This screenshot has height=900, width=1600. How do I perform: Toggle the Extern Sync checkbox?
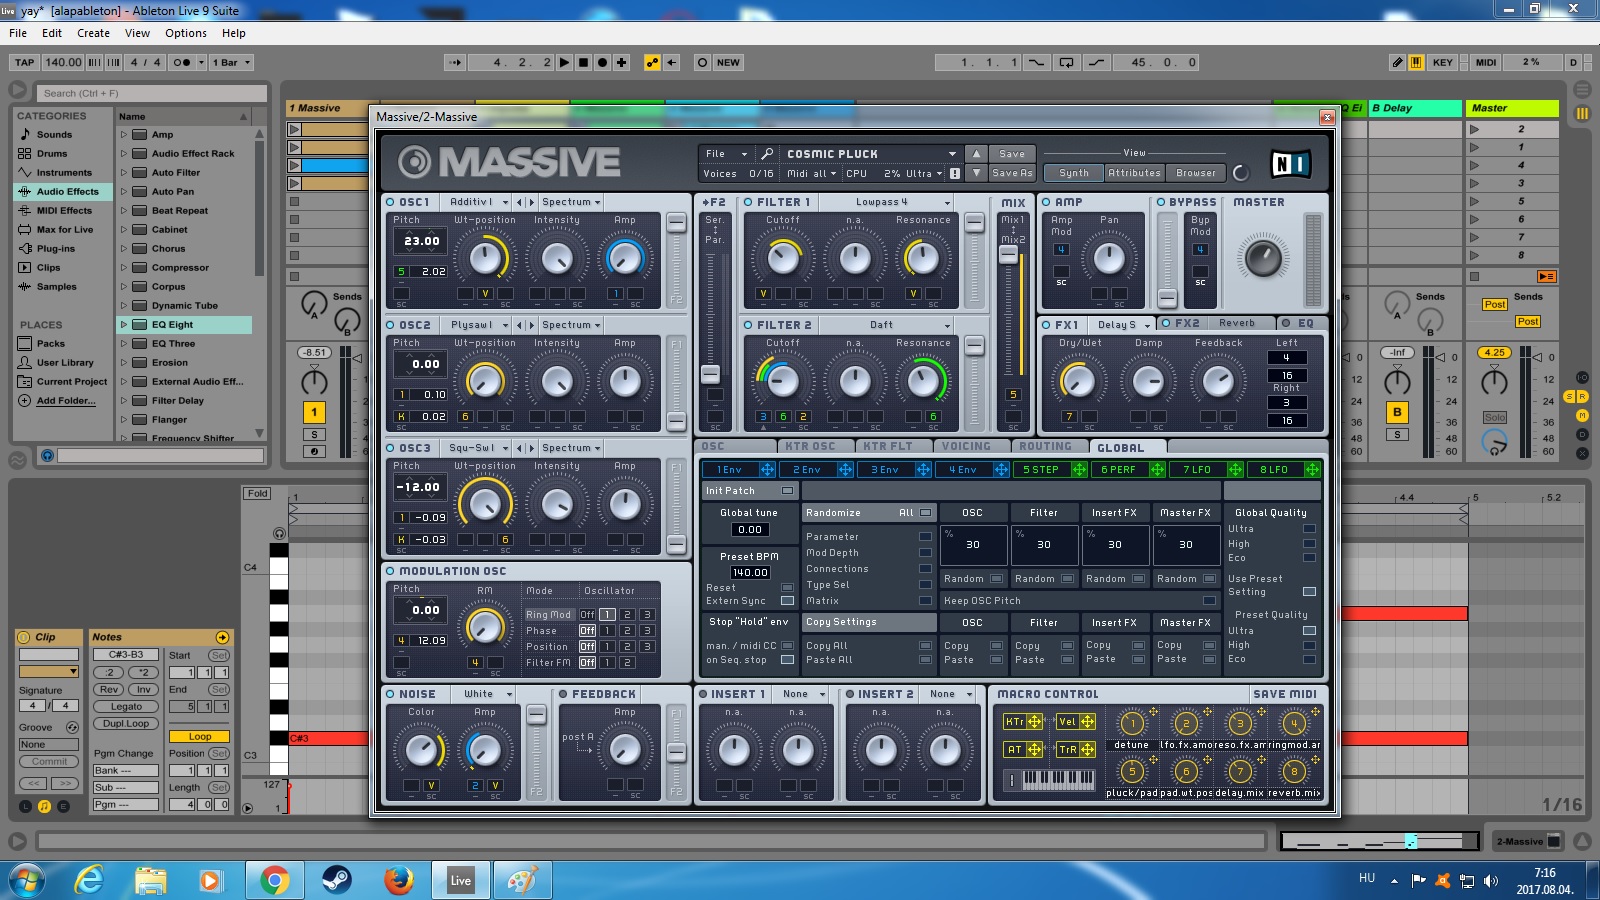[787, 601]
